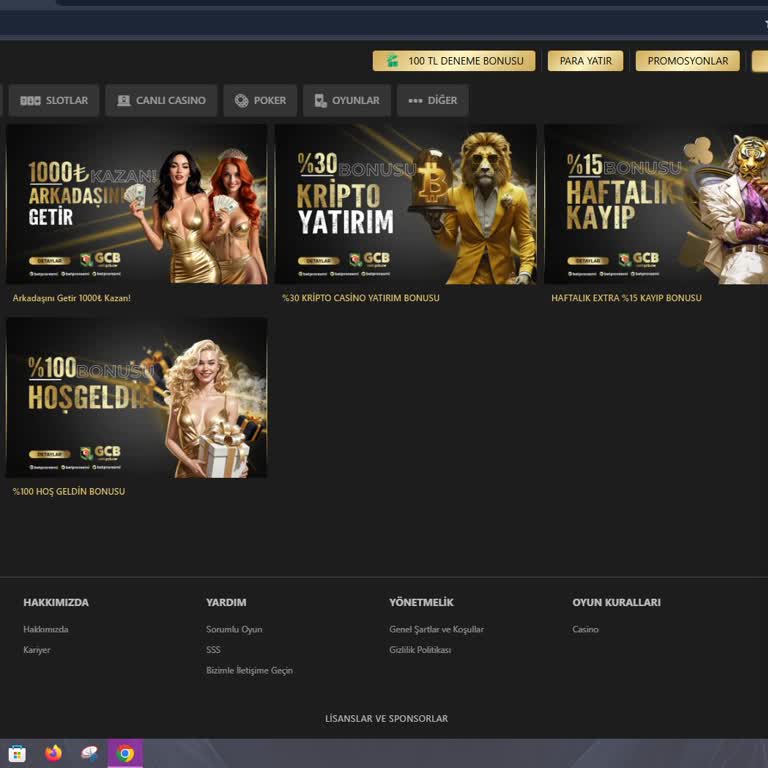Click the poker chip icon
Viewport: 768px width, 768px height.
[241, 100]
